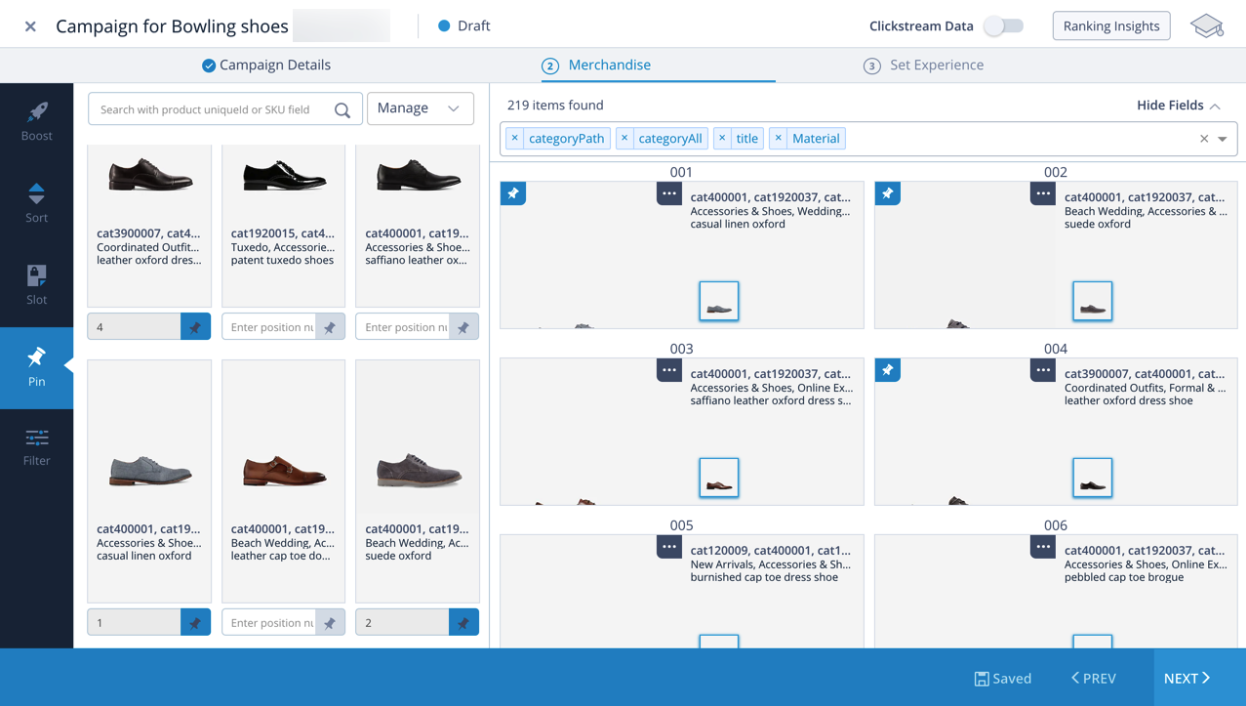Open the Slot panel
Viewport: 1246px width, 706px height.
click(37, 285)
